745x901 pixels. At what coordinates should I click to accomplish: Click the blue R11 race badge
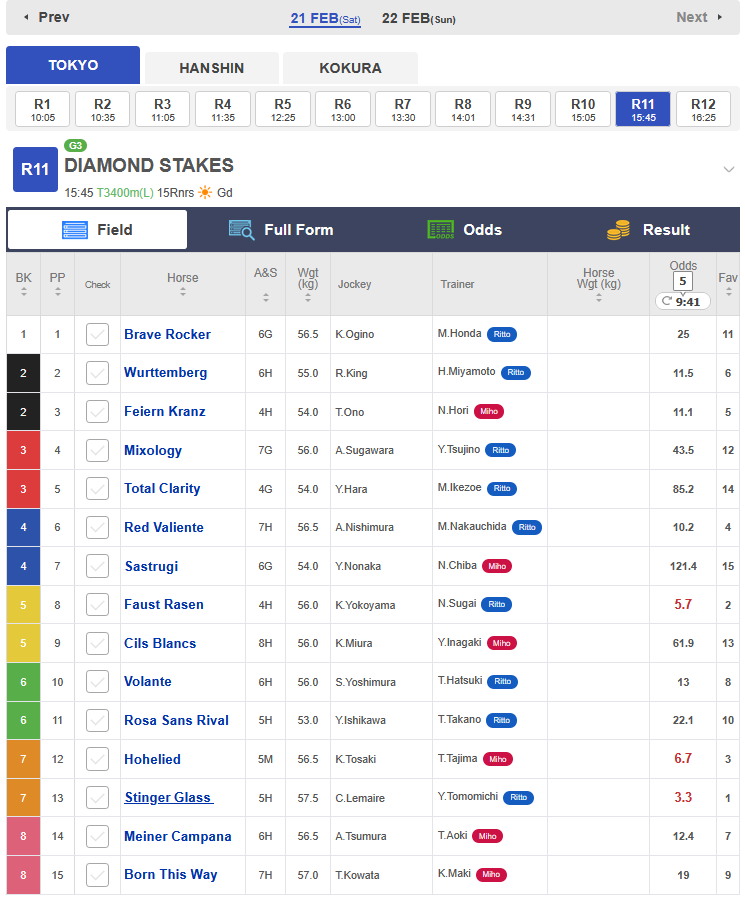pyautogui.click(x=36, y=170)
